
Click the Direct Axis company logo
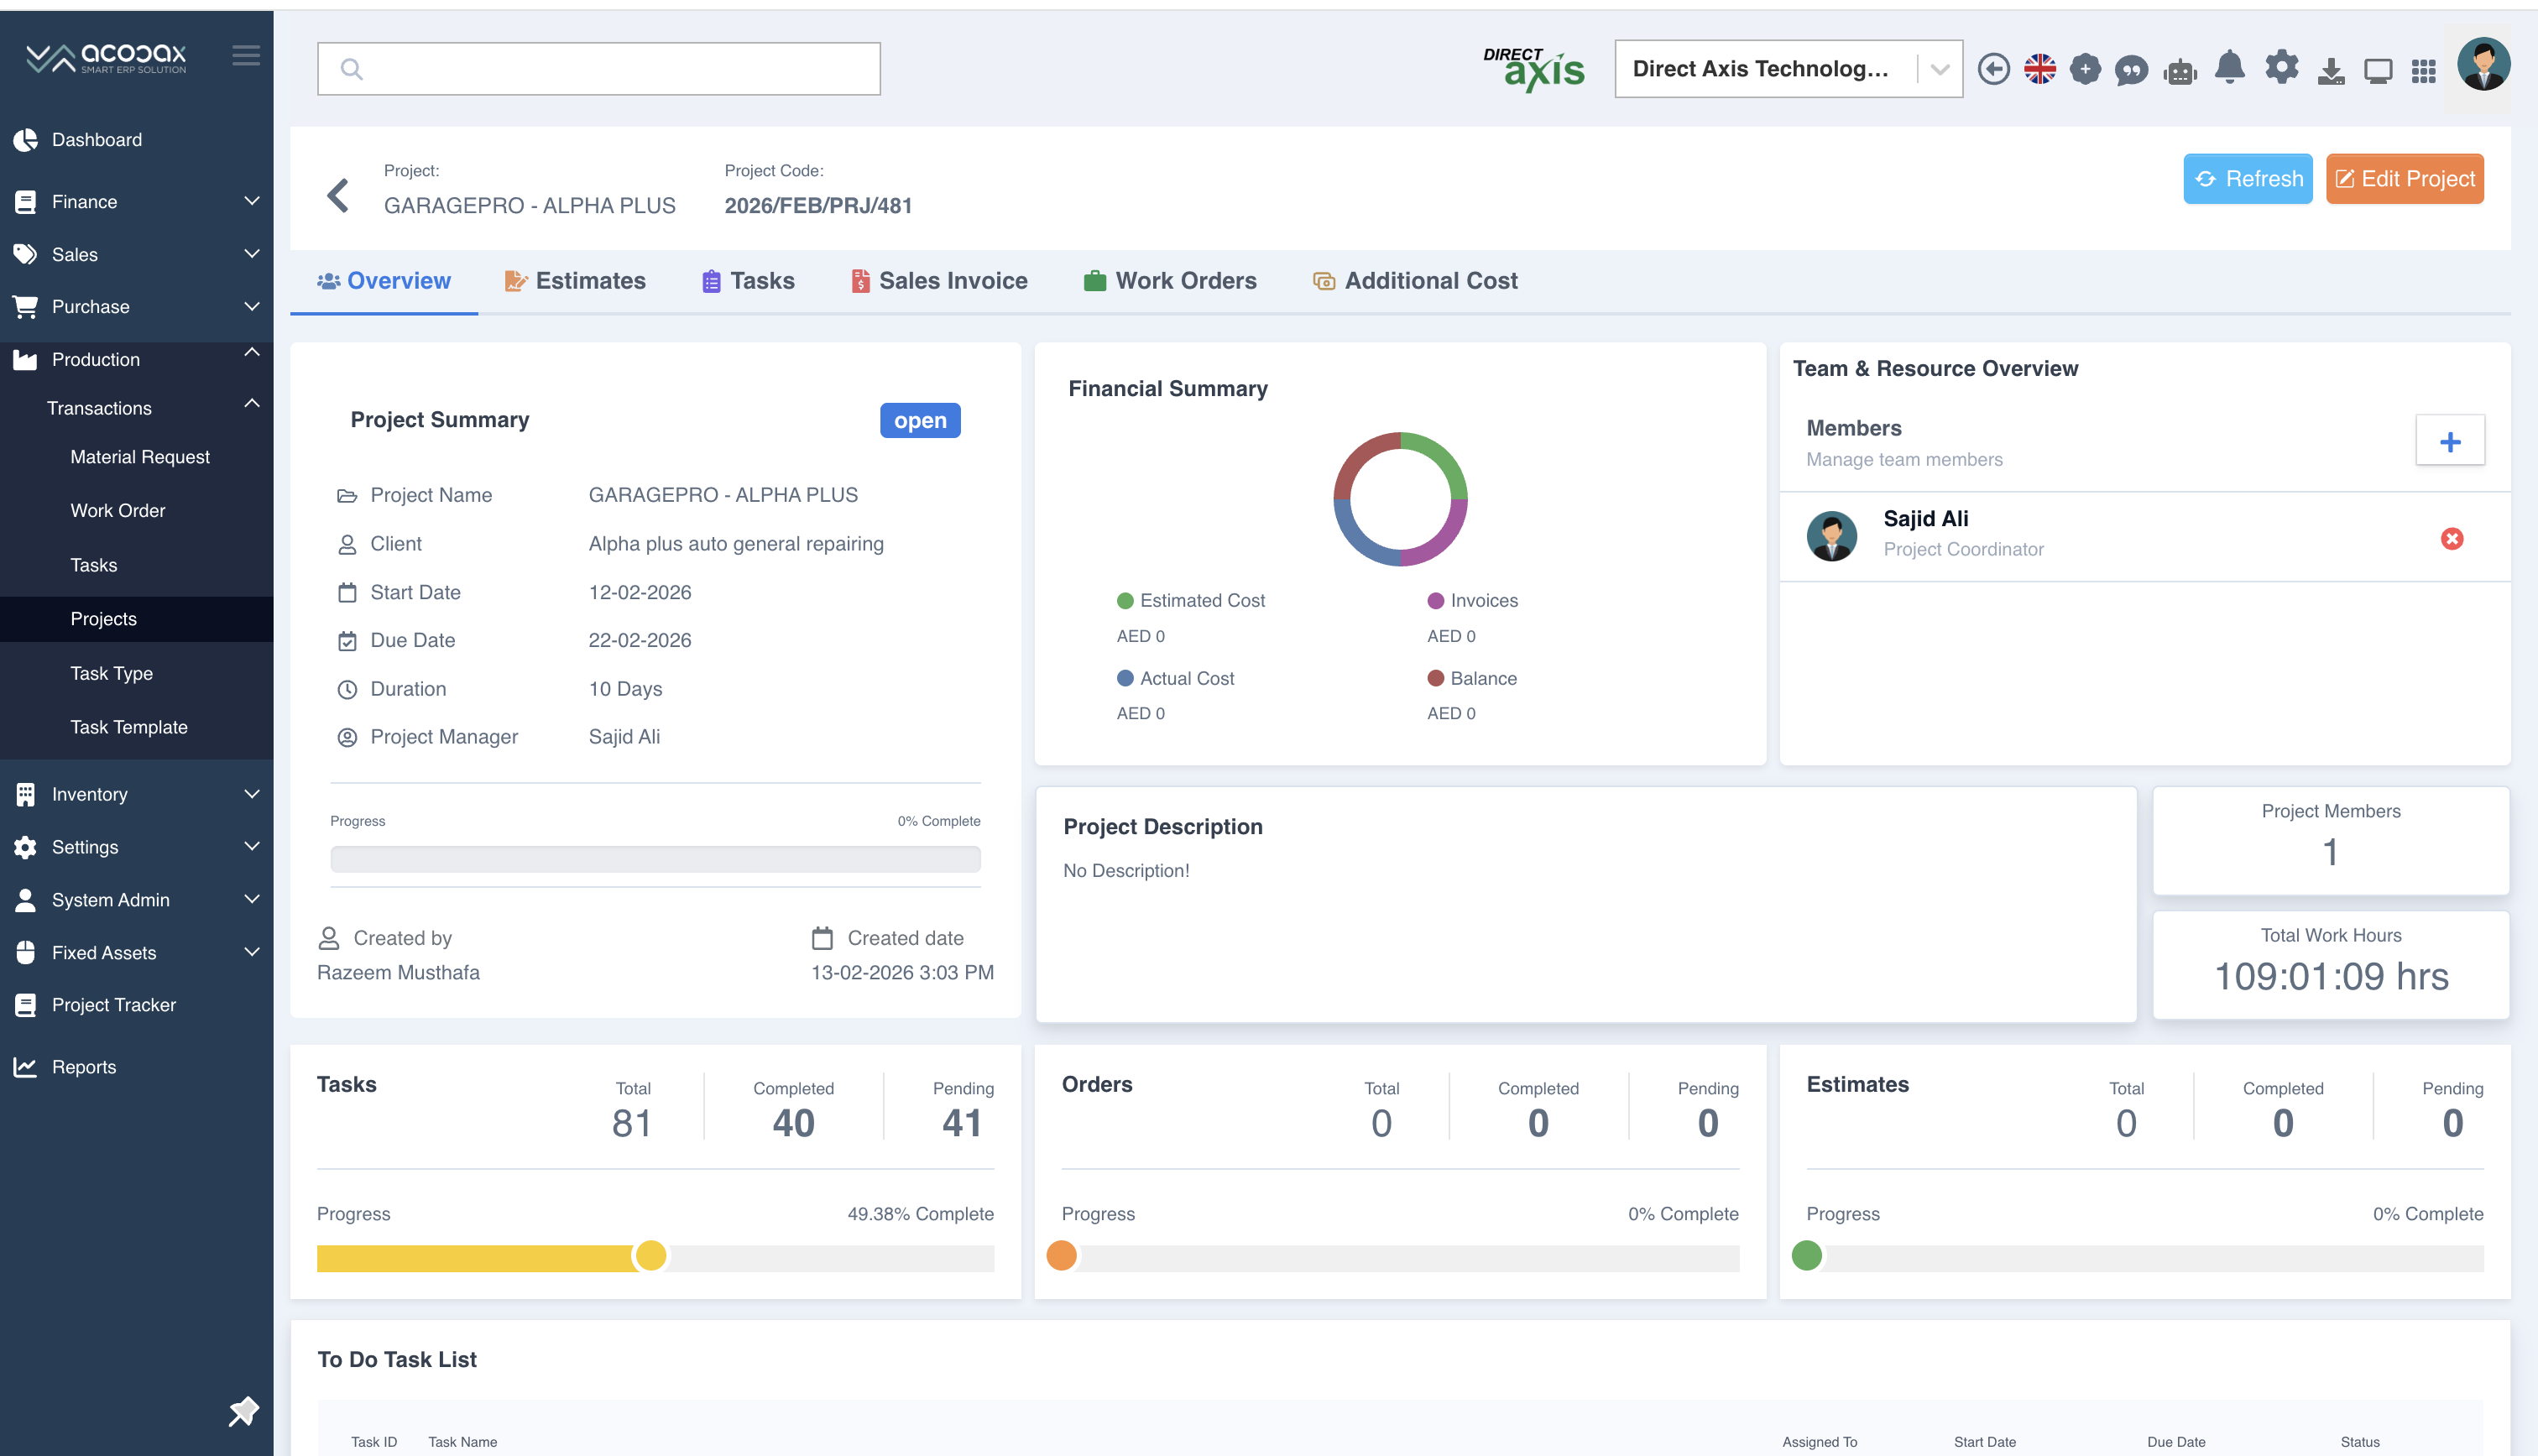1533,69
